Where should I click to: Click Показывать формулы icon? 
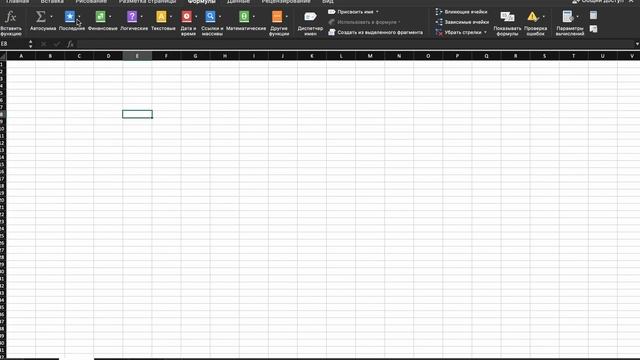click(x=507, y=17)
